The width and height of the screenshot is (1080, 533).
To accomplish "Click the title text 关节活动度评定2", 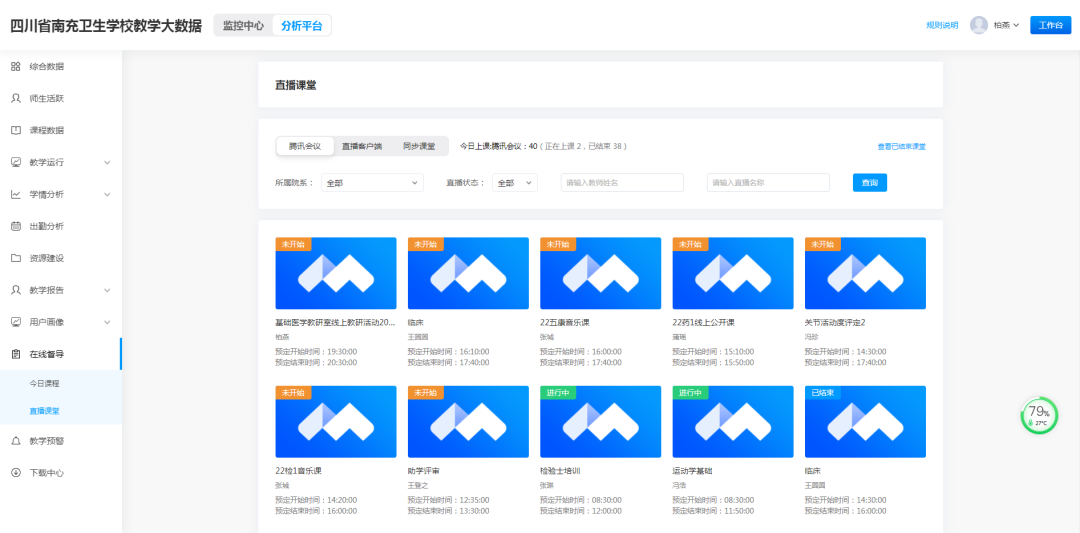I will pyautogui.click(x=835, y=322).
